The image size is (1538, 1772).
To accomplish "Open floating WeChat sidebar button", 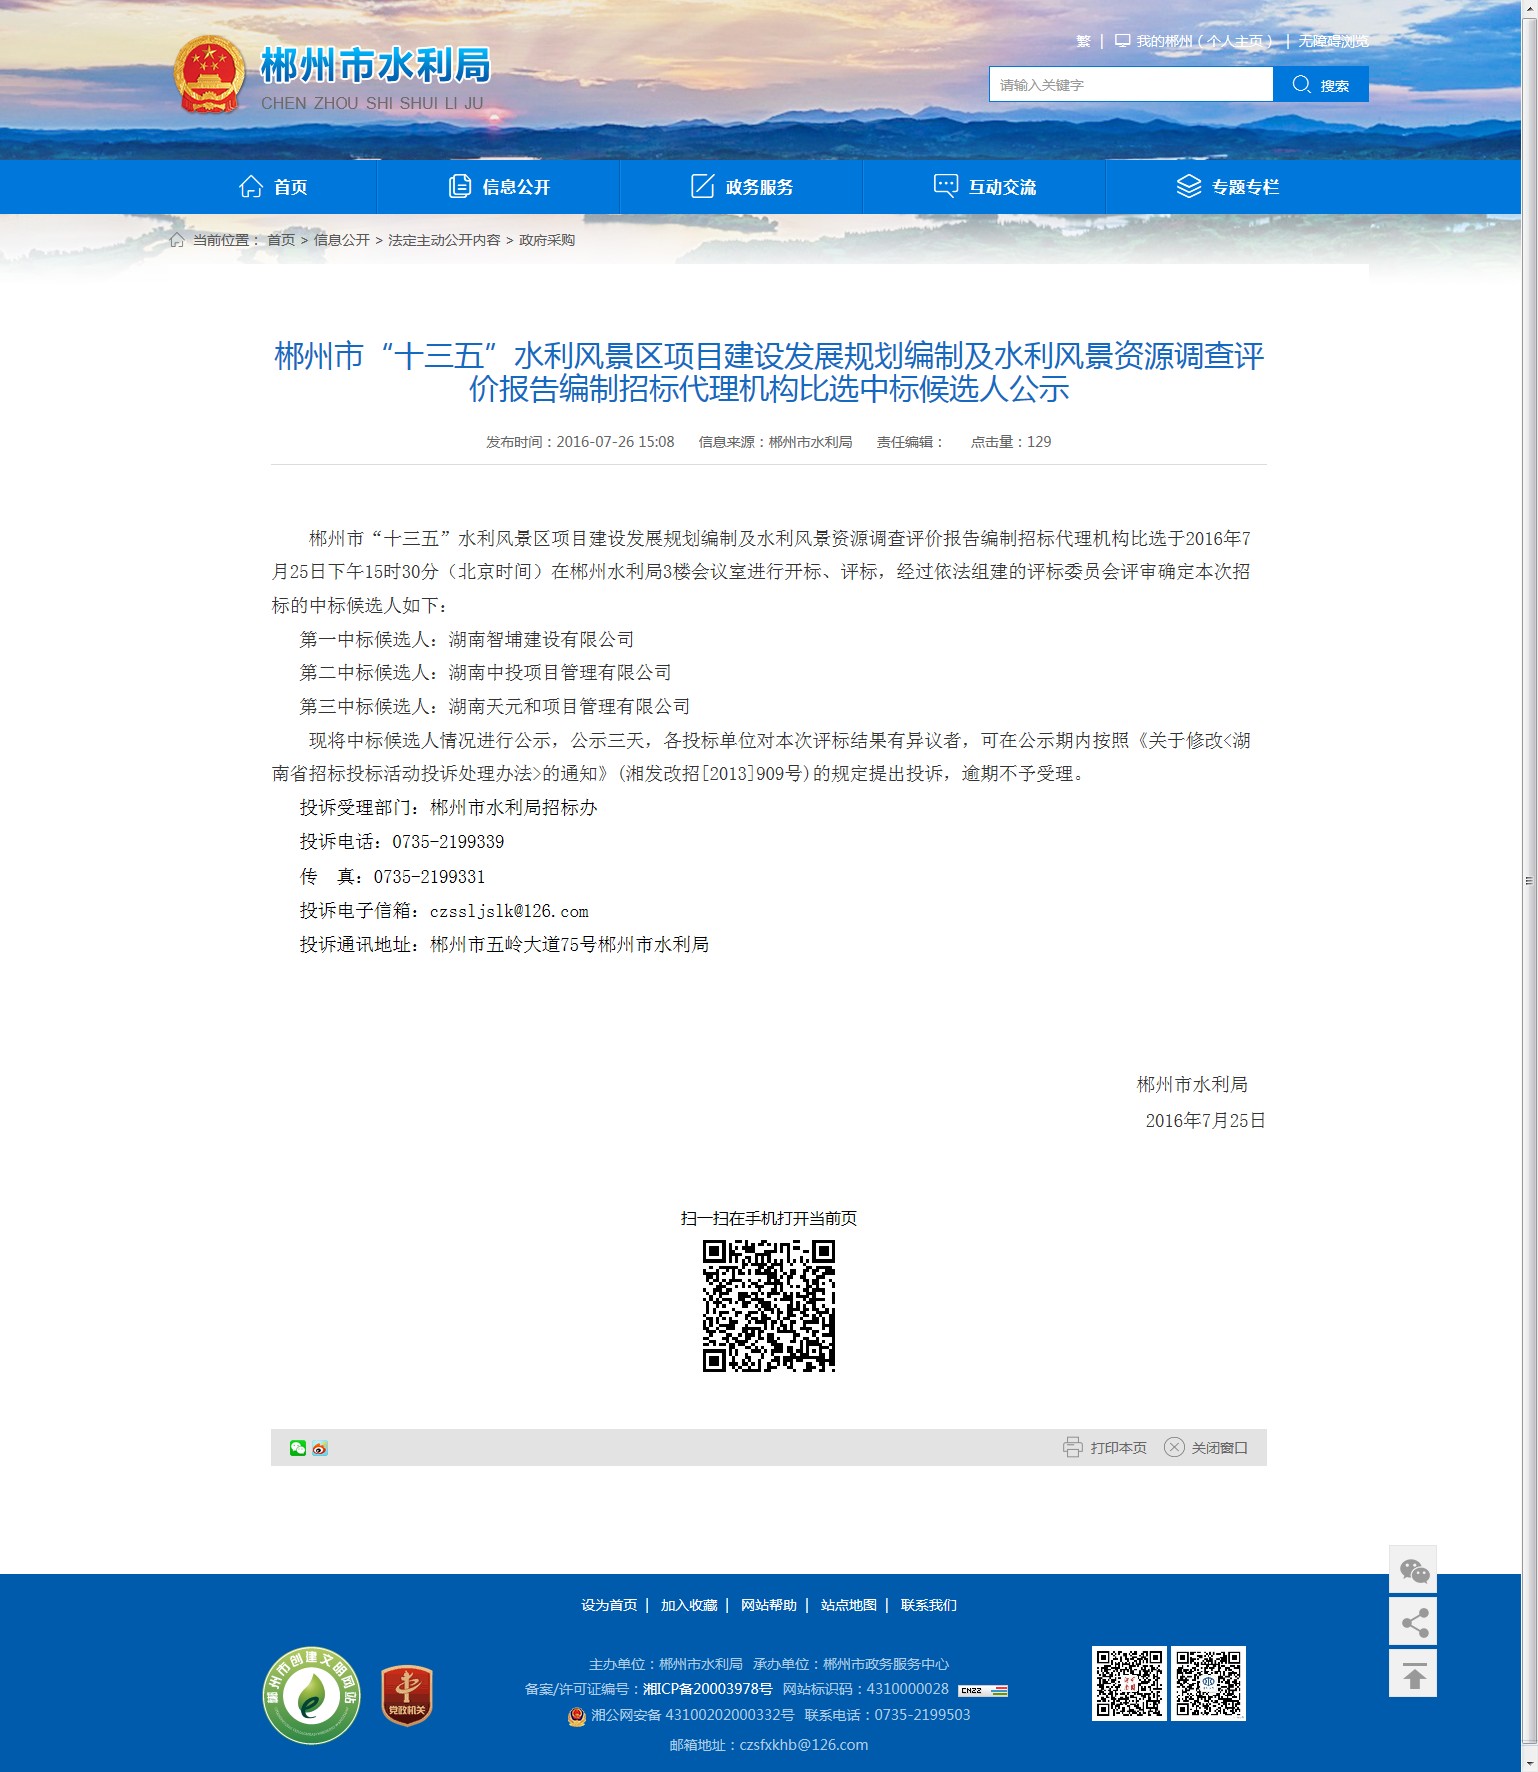I will 1413,1569.
